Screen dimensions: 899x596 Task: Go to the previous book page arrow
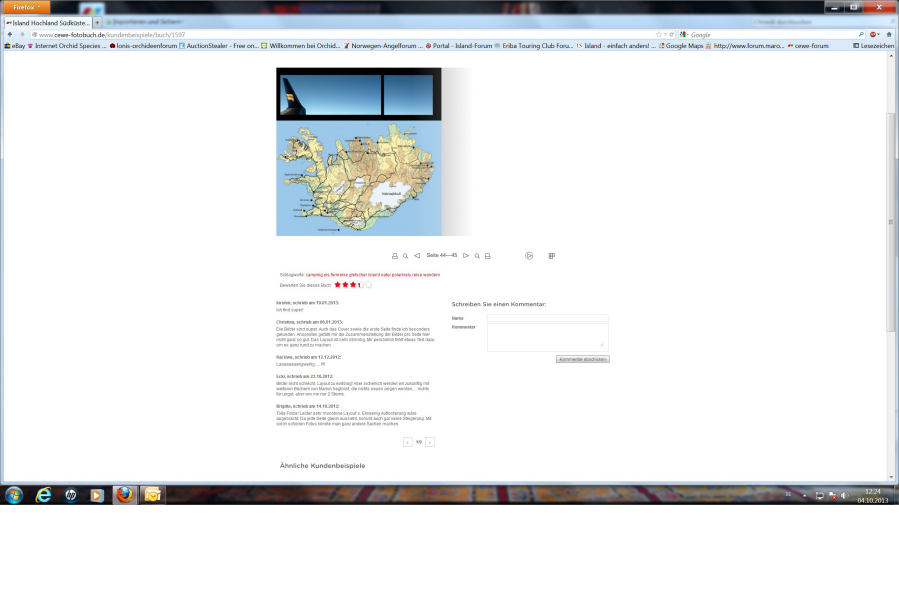pos(417,256)
